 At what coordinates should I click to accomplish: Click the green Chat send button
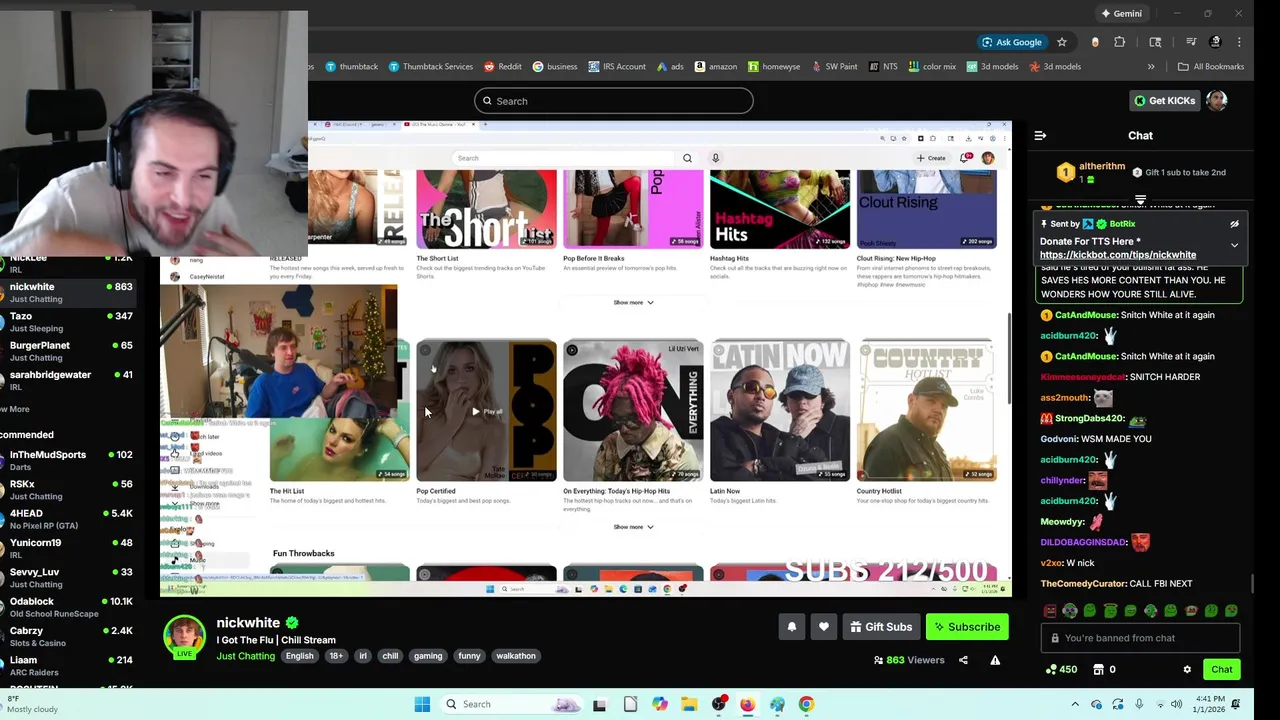click(x=1222, y=670)
